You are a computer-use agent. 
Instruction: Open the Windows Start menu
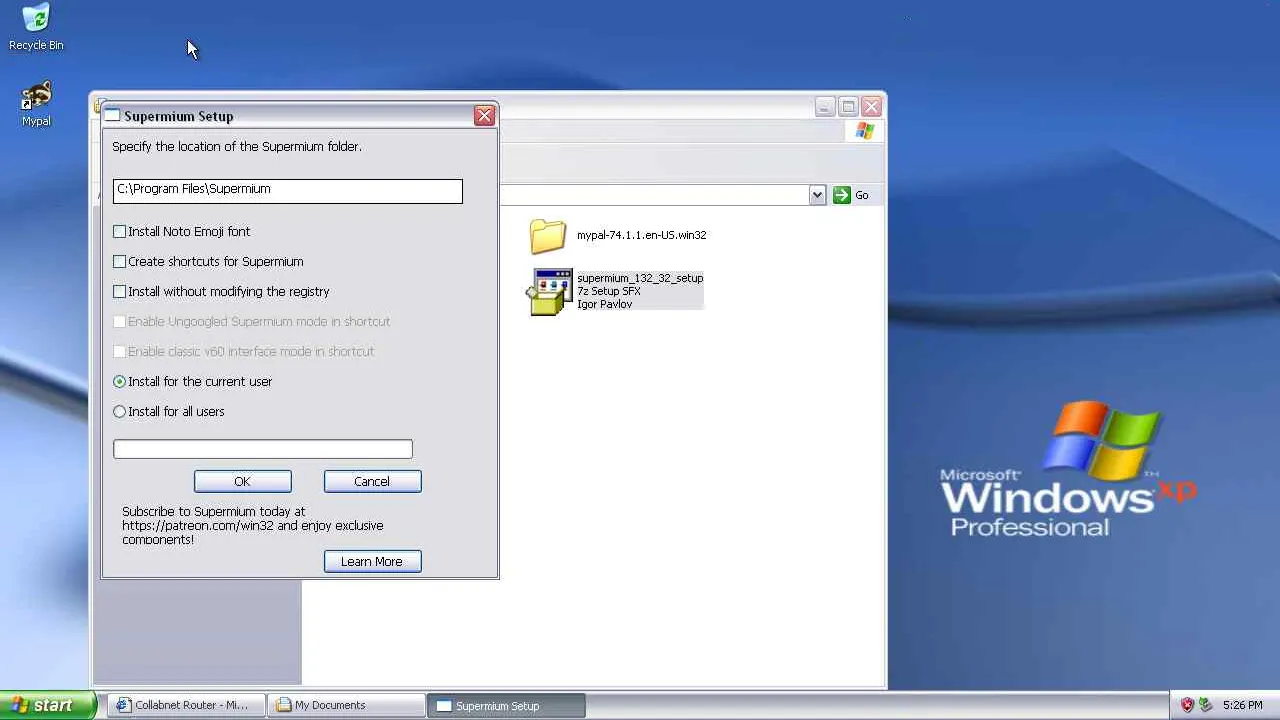pos(47,705)
